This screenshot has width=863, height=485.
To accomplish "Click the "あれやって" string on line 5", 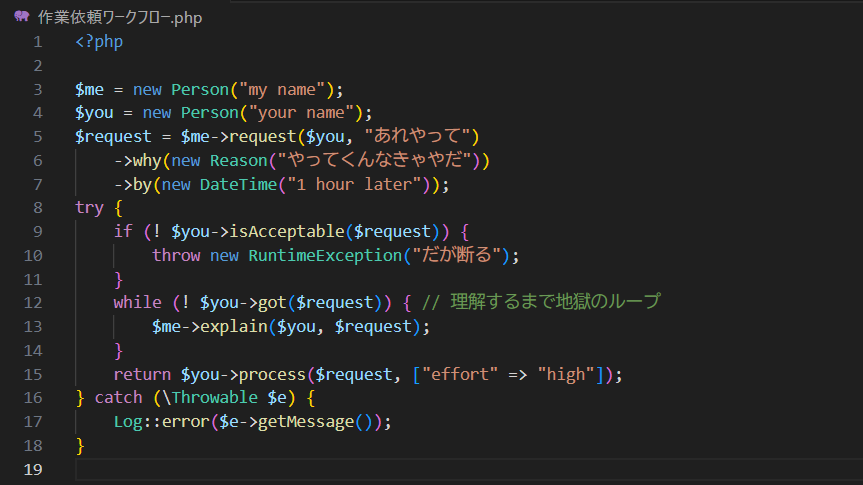I will click(422, 136).
